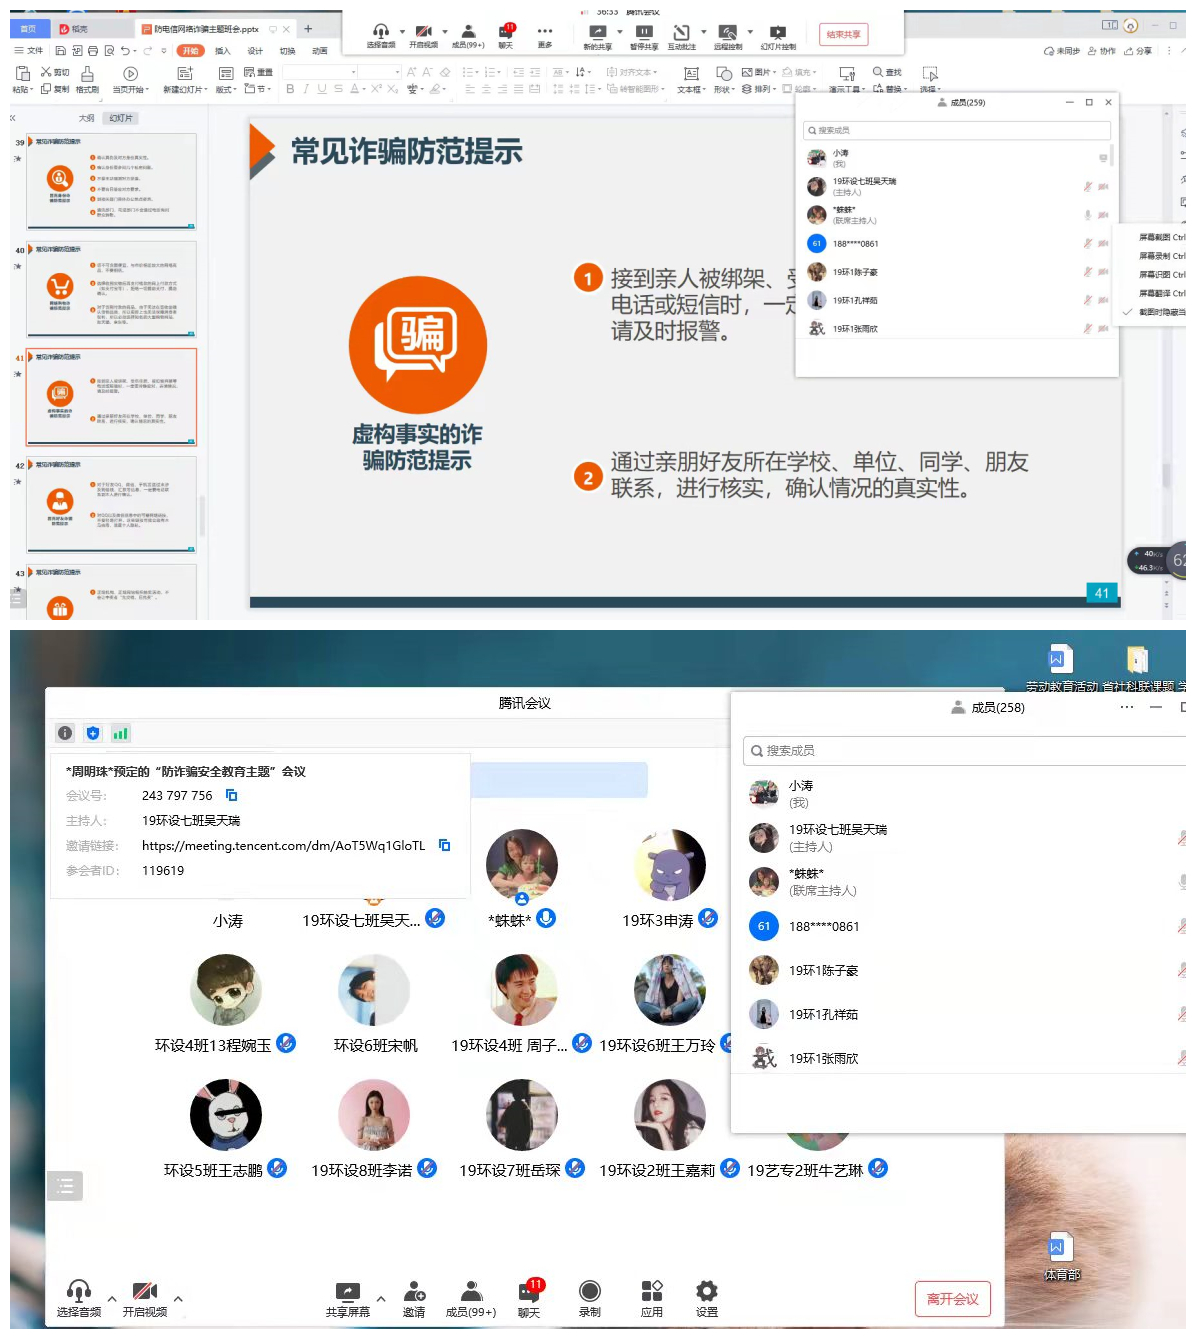Copy the meeting invitation link
Screen dimensions: 1196x1339
(x=445, y=846)
